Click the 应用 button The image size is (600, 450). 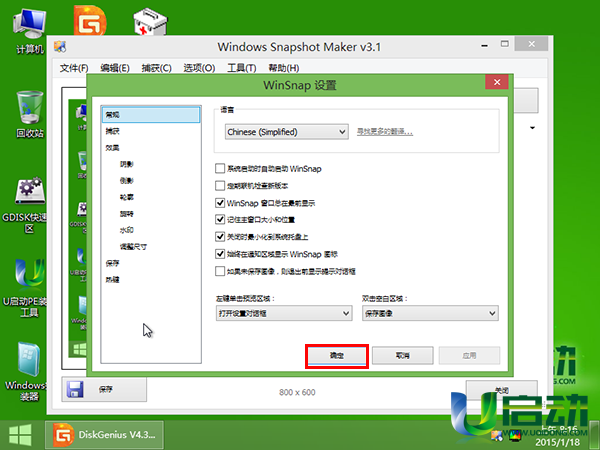click(469, 355)
